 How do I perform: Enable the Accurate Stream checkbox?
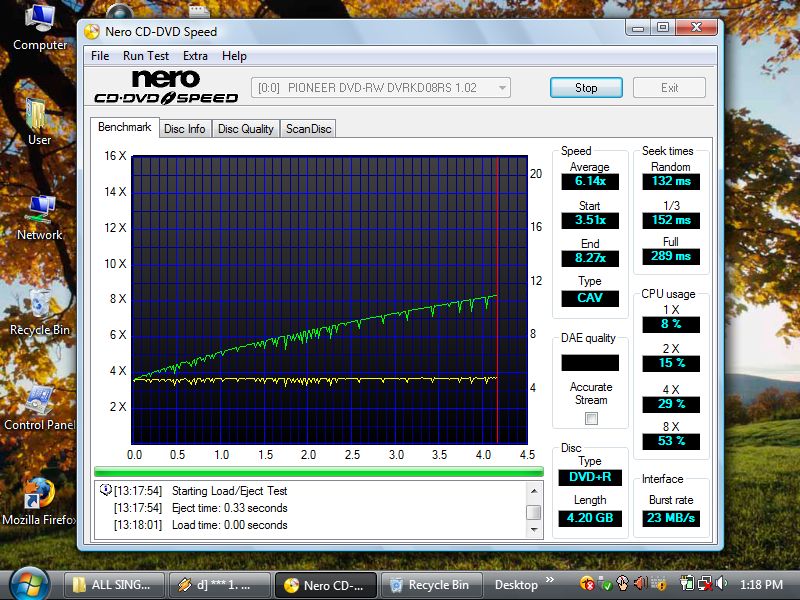pyautogui.click(x=591, y=419)
